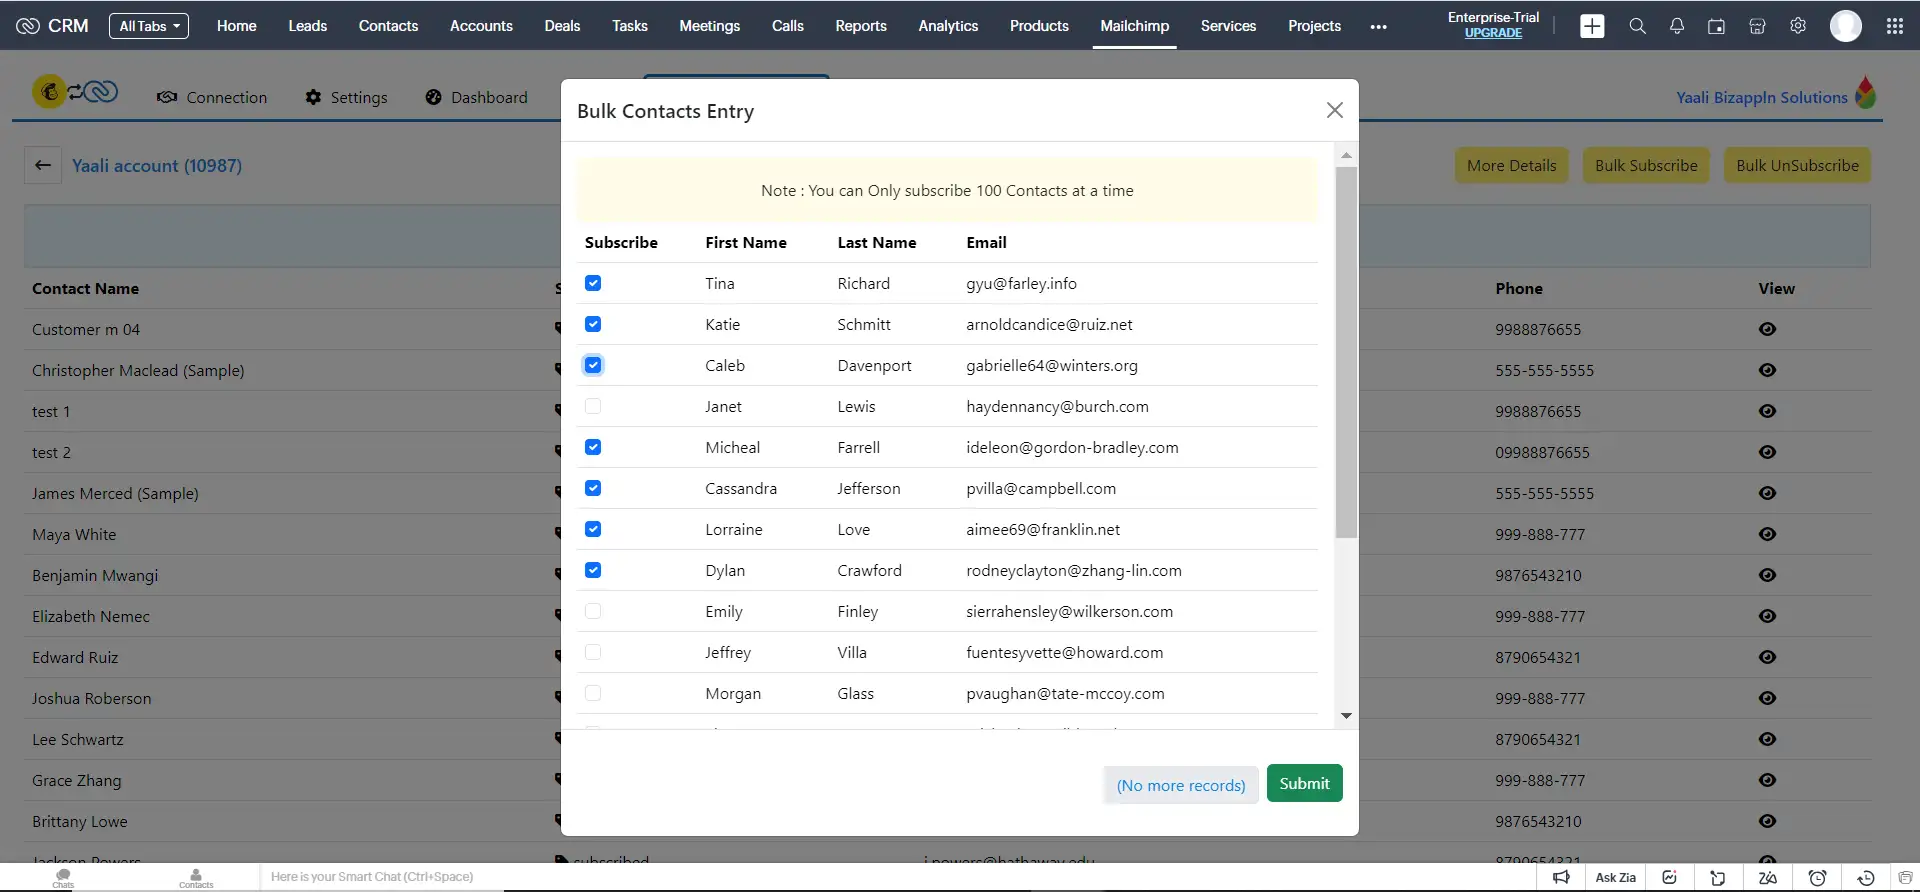Check subscribe for Janet Lewis
The image size is (1920, 892).
(593, 406)
